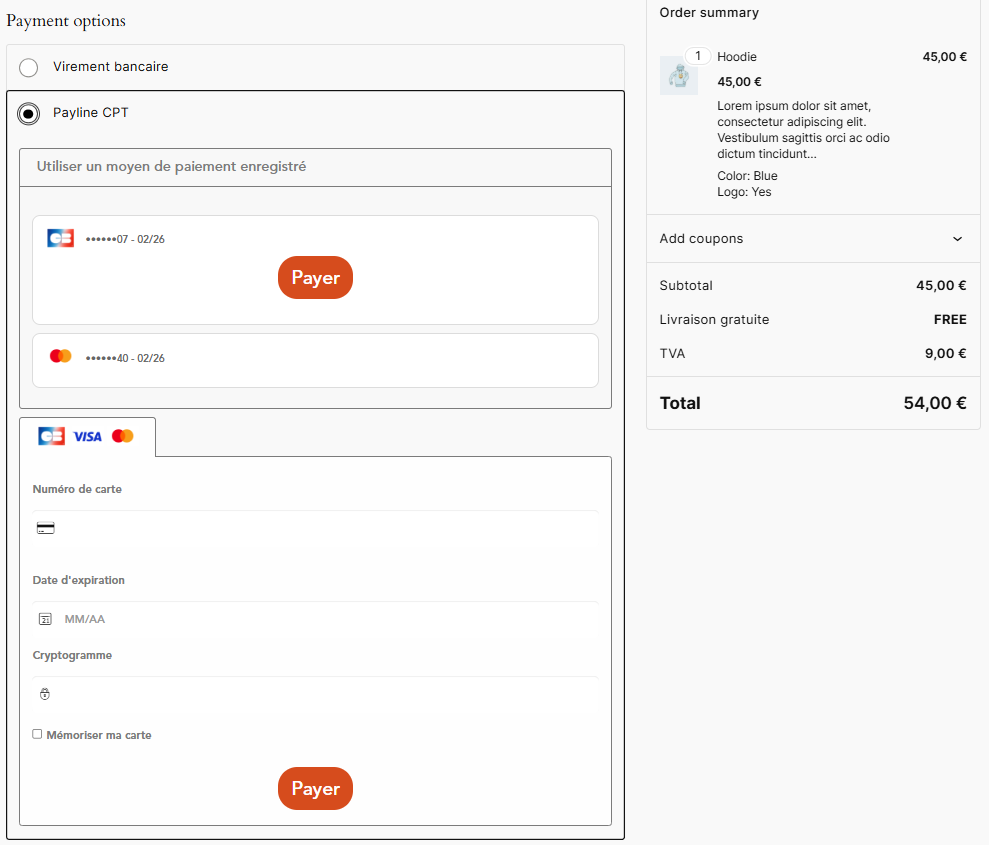Open the Hoodie product thumbnail
989x845 pixels.
click(x=679, y=76)
